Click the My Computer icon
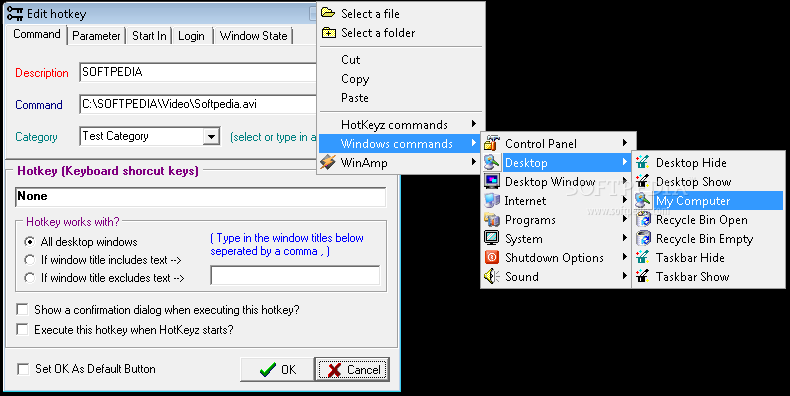 (x=642, y=201)
